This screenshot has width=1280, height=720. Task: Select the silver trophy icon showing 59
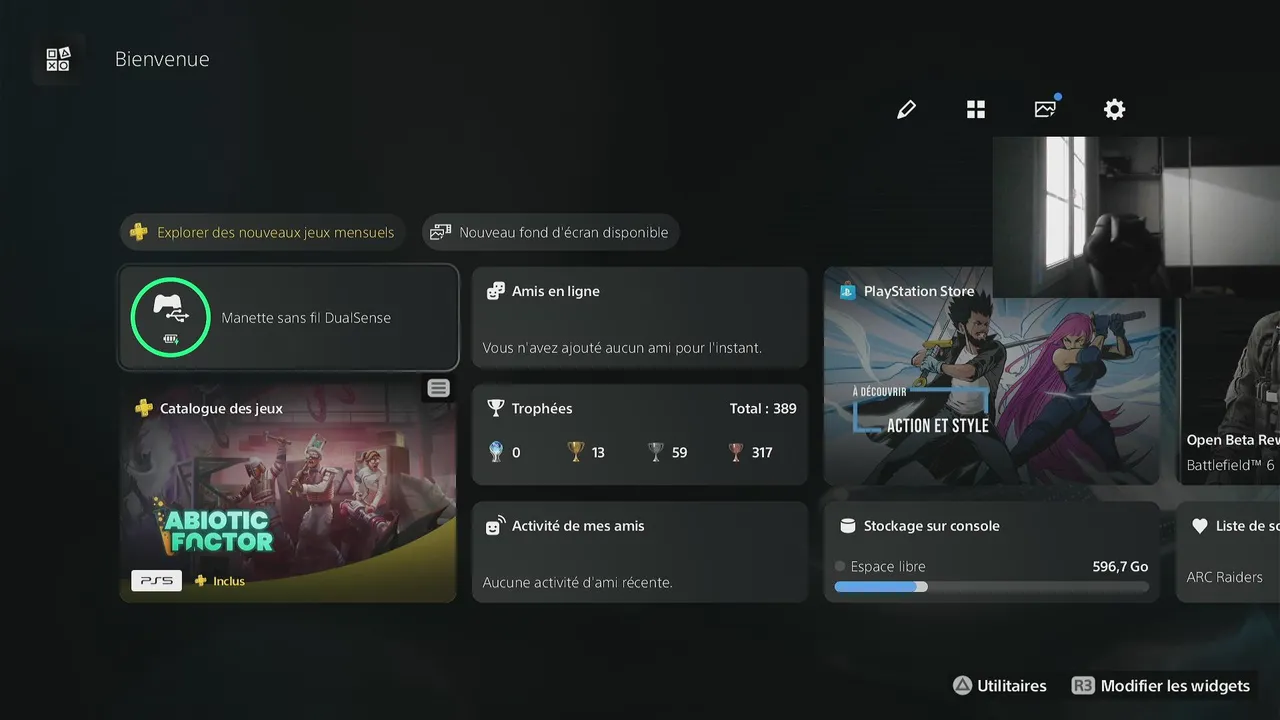(656, 452)
